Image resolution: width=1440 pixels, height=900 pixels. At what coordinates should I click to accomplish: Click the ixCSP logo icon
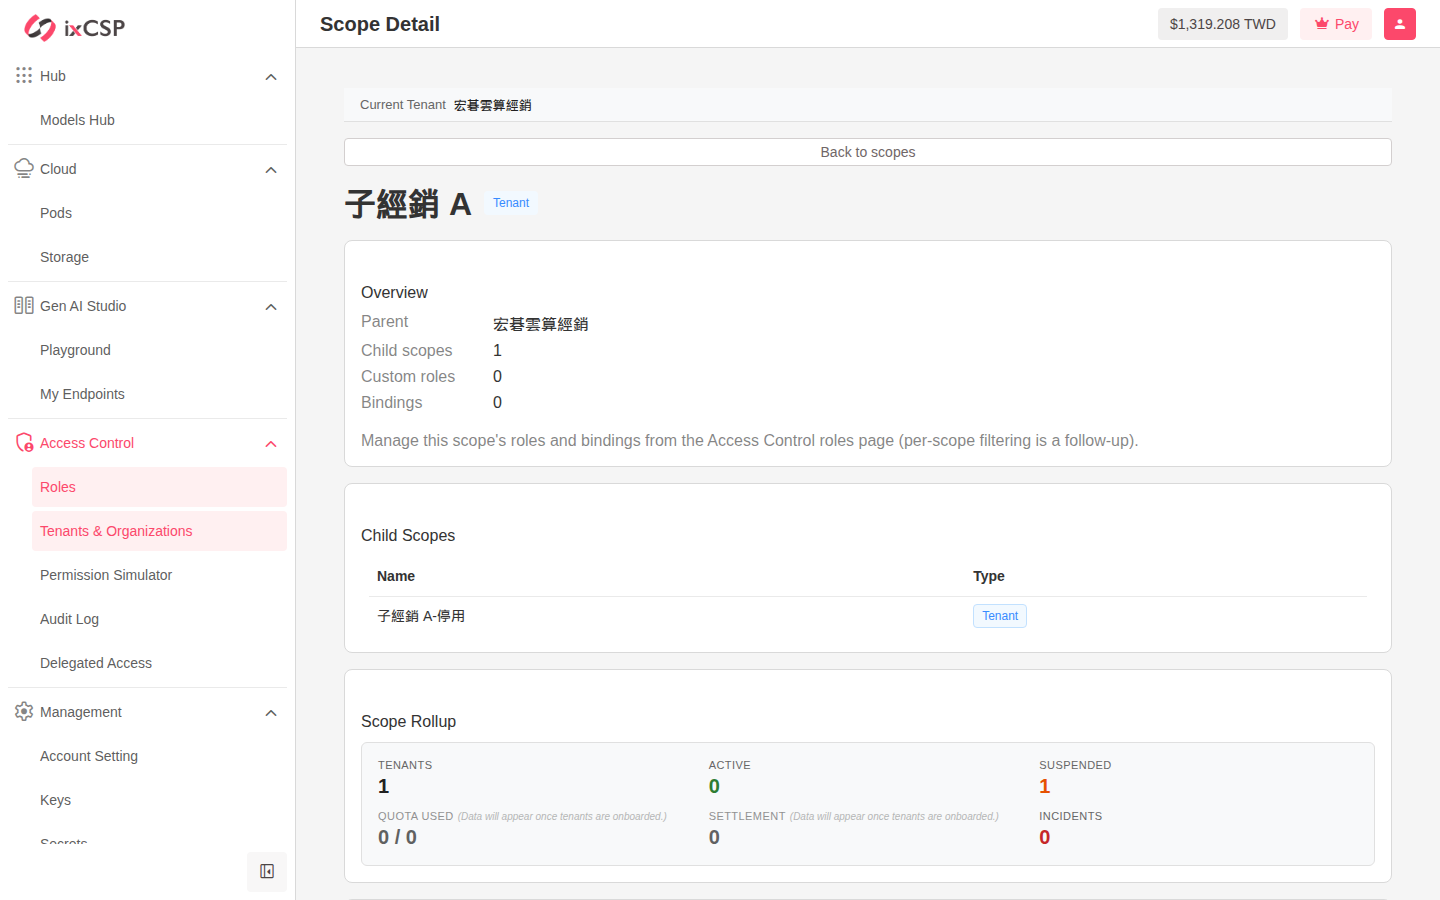point(40,28)
